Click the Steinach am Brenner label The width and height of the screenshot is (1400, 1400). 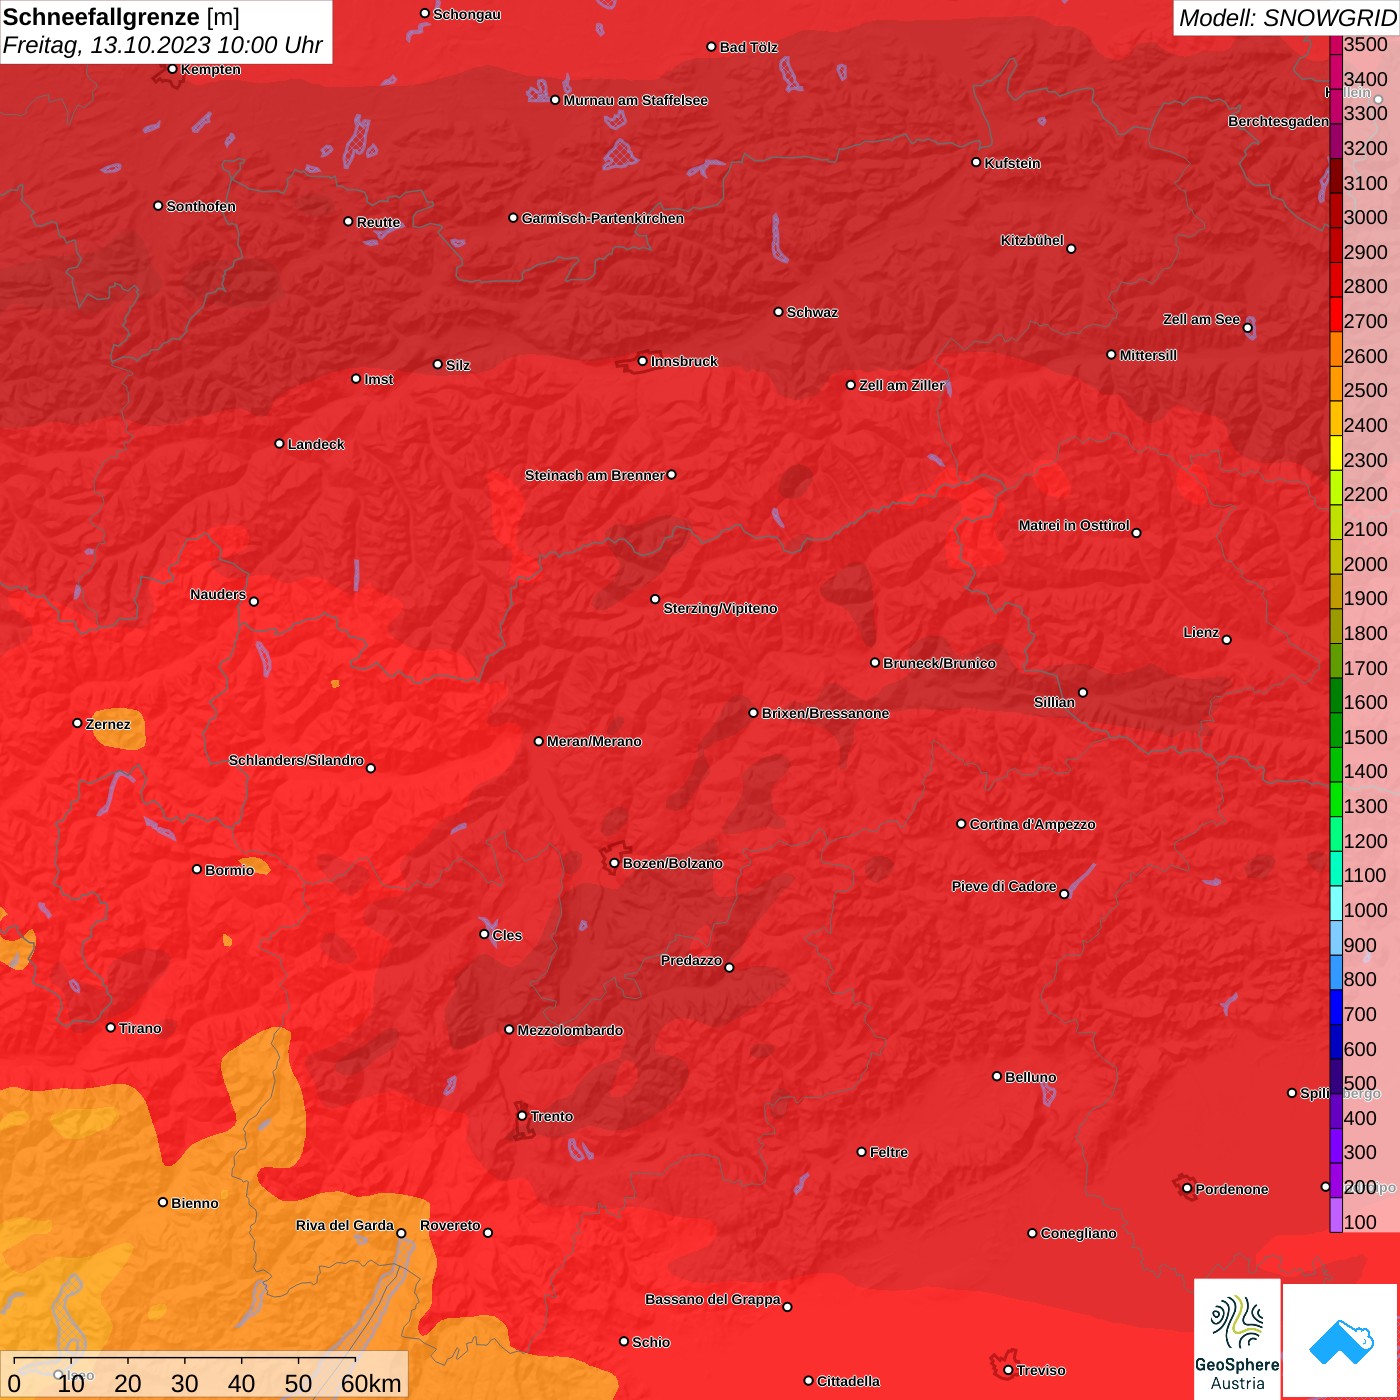point(594,475)
